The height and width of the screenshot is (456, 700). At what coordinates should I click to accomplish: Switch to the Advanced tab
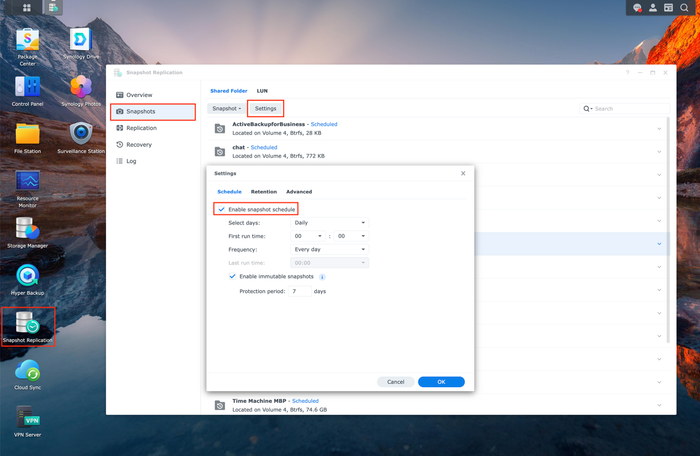click(299, 192)
